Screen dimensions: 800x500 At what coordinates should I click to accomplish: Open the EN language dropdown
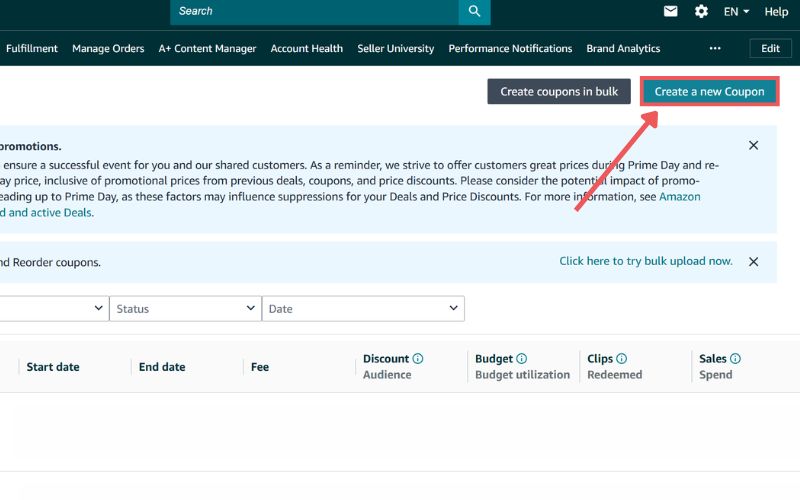coord(736,11)
